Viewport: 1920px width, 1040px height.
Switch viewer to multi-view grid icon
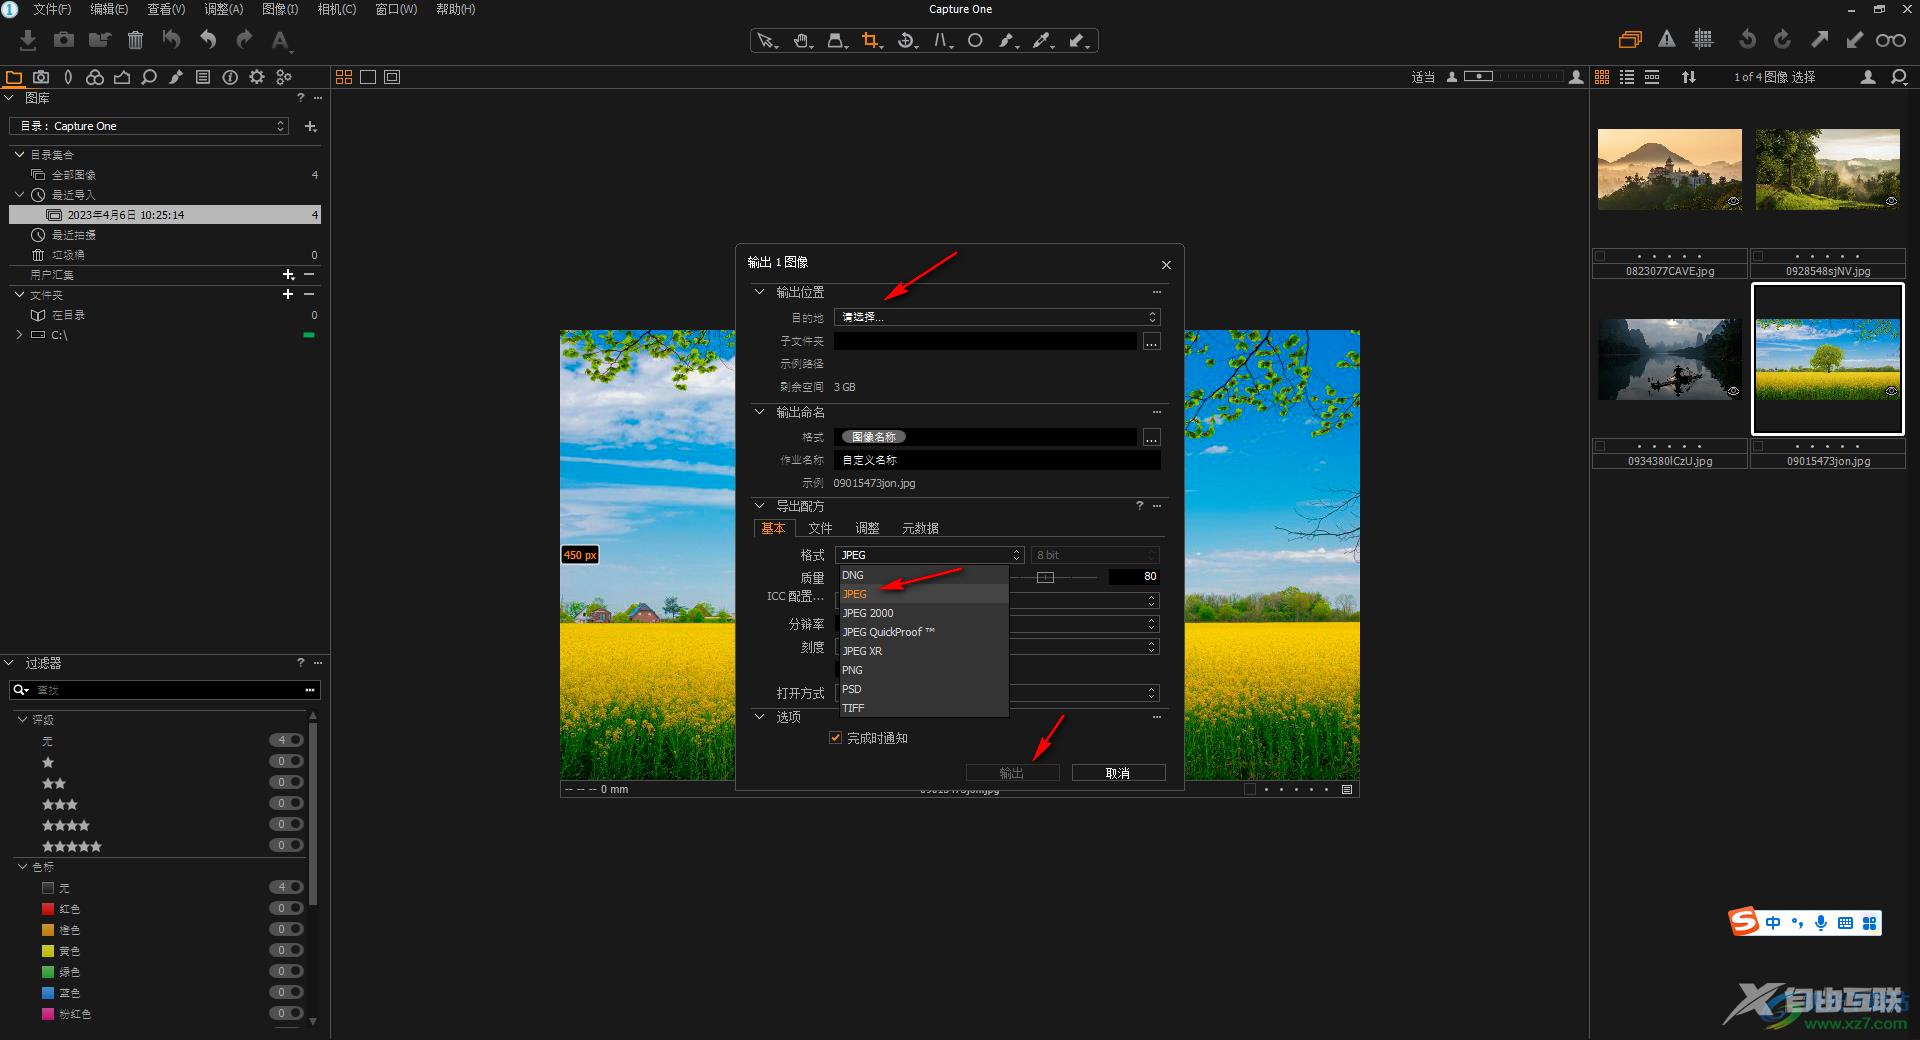344,77
